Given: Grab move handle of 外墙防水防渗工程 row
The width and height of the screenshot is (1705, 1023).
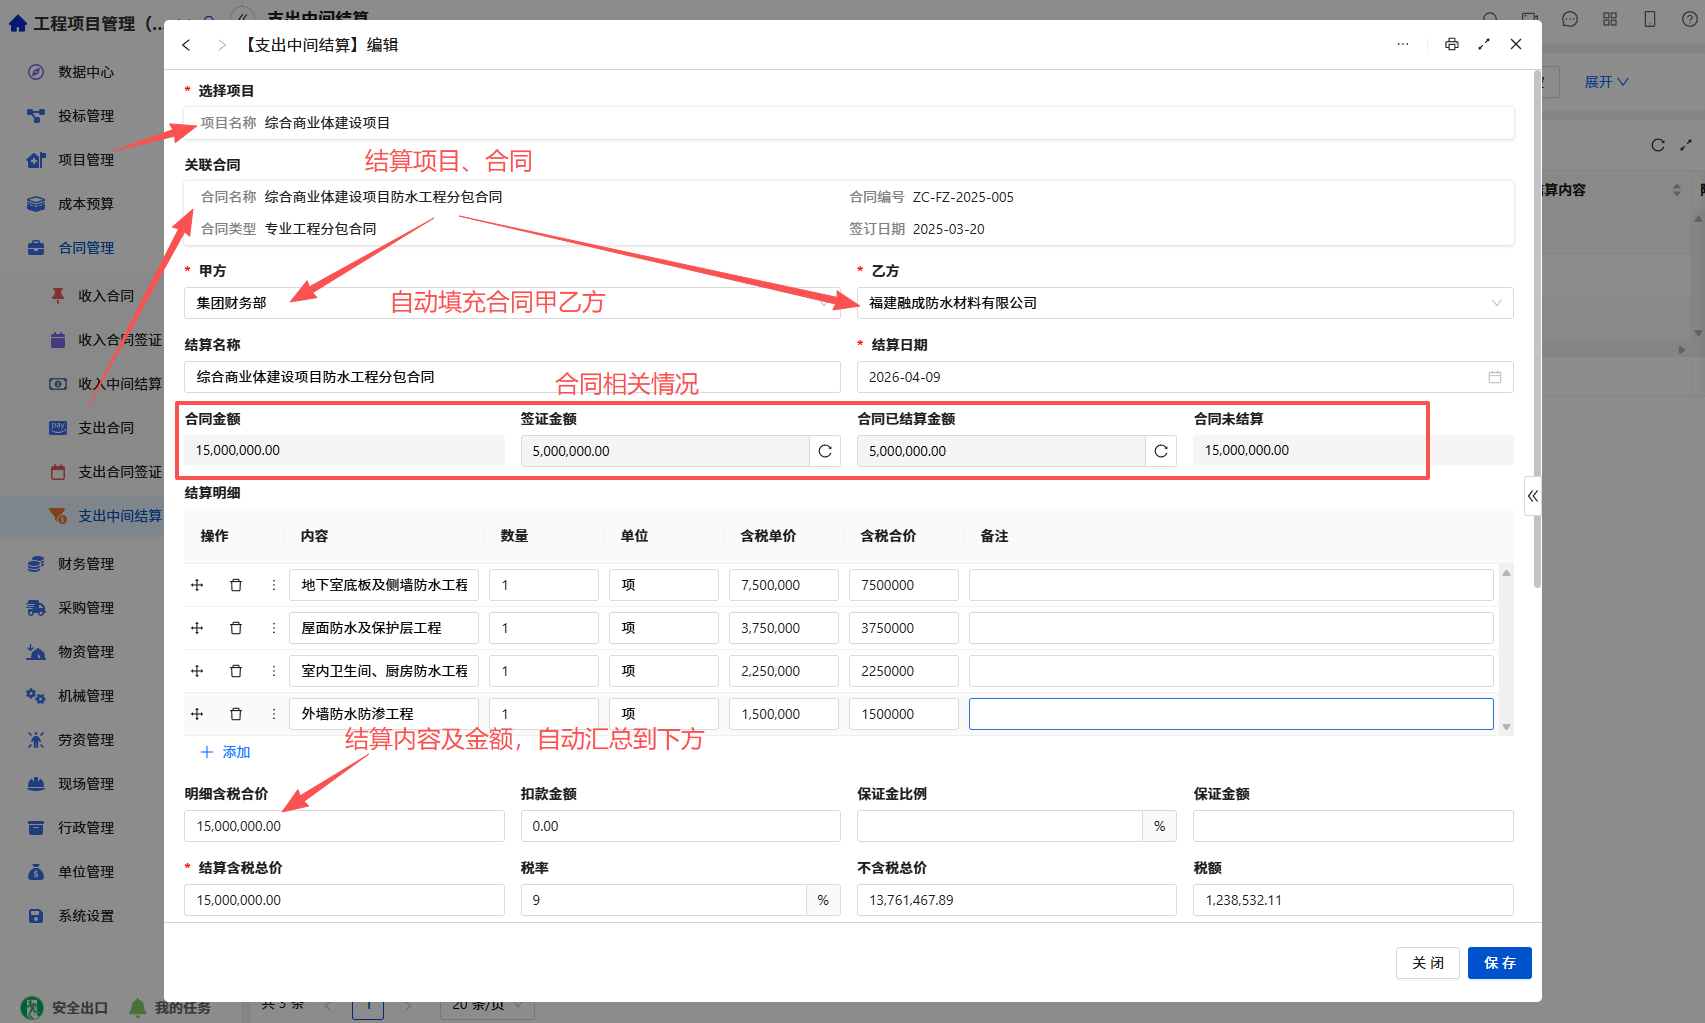Looking at the screenshot, I should point(197,714).
